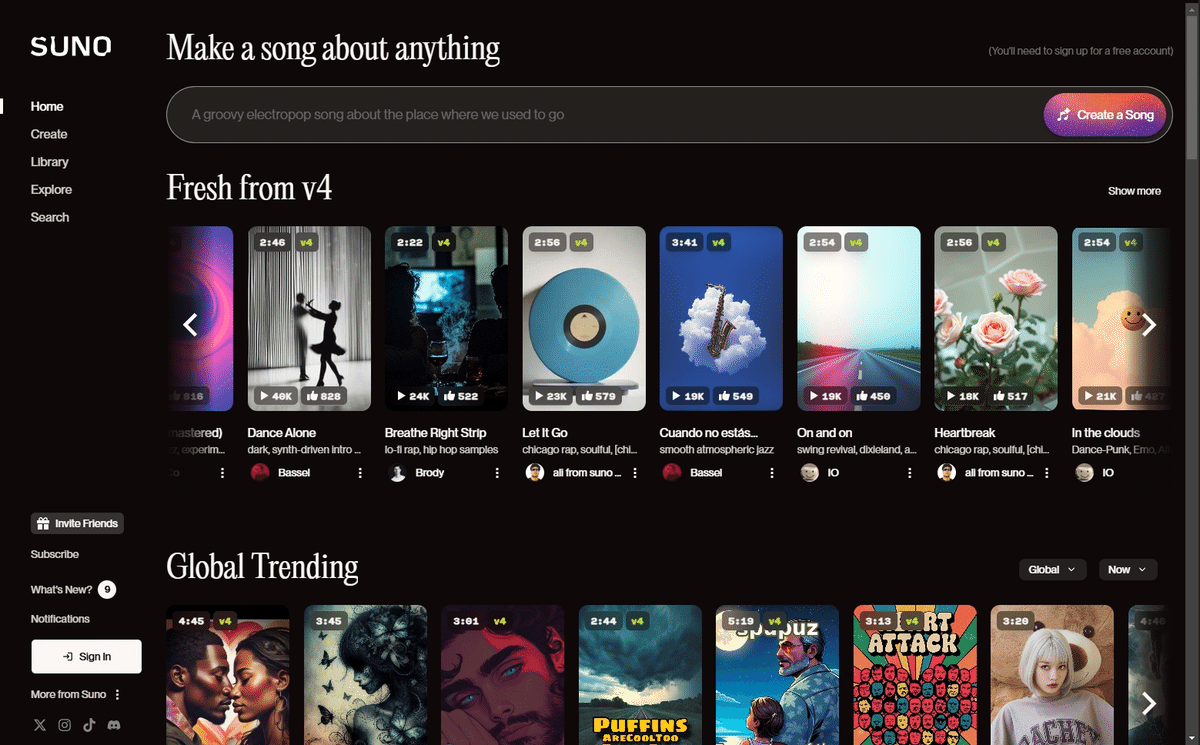Click song title Heartbreak

[964, 433]
